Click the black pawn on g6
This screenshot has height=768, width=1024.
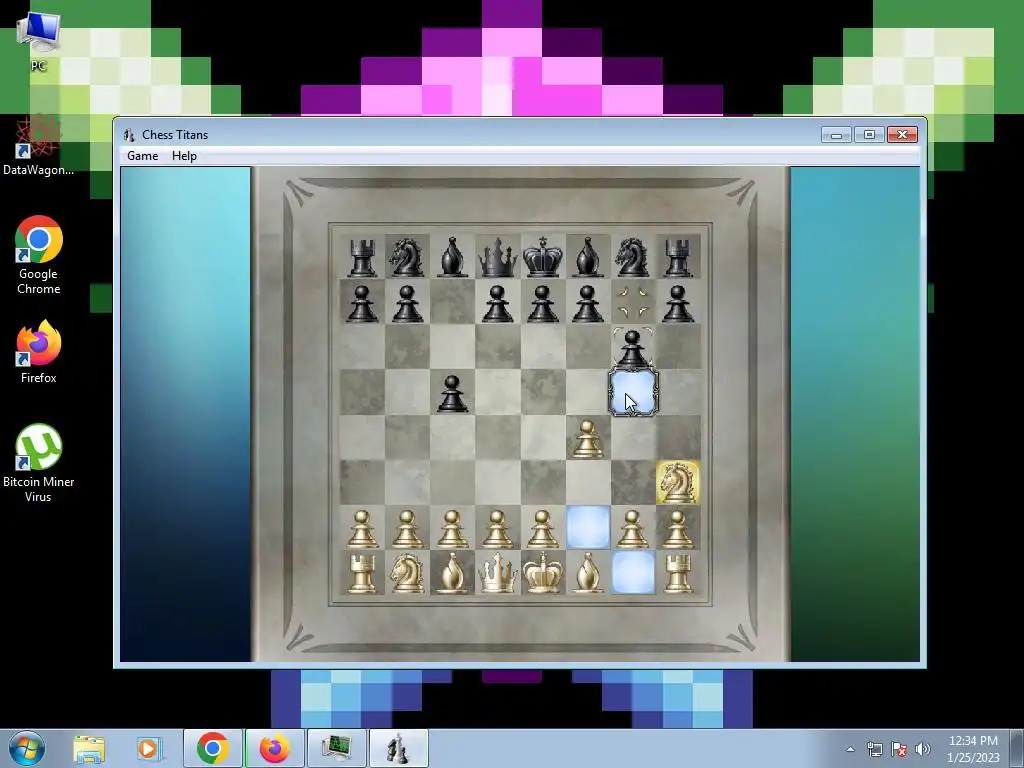(x=632, y=348)
